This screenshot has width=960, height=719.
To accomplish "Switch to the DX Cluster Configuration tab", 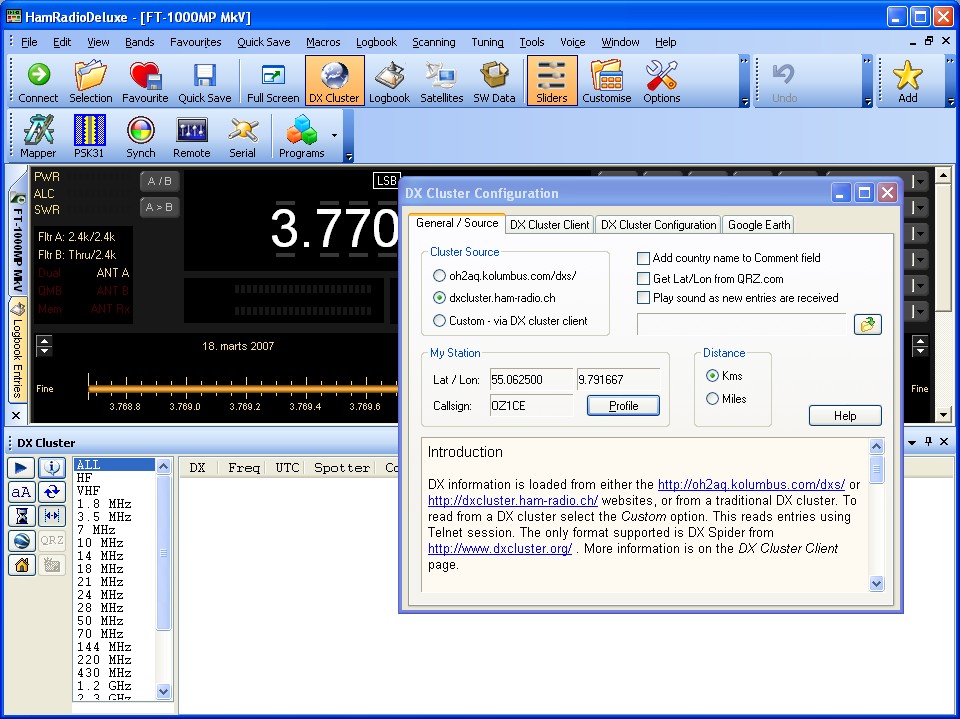I will 658,225.
